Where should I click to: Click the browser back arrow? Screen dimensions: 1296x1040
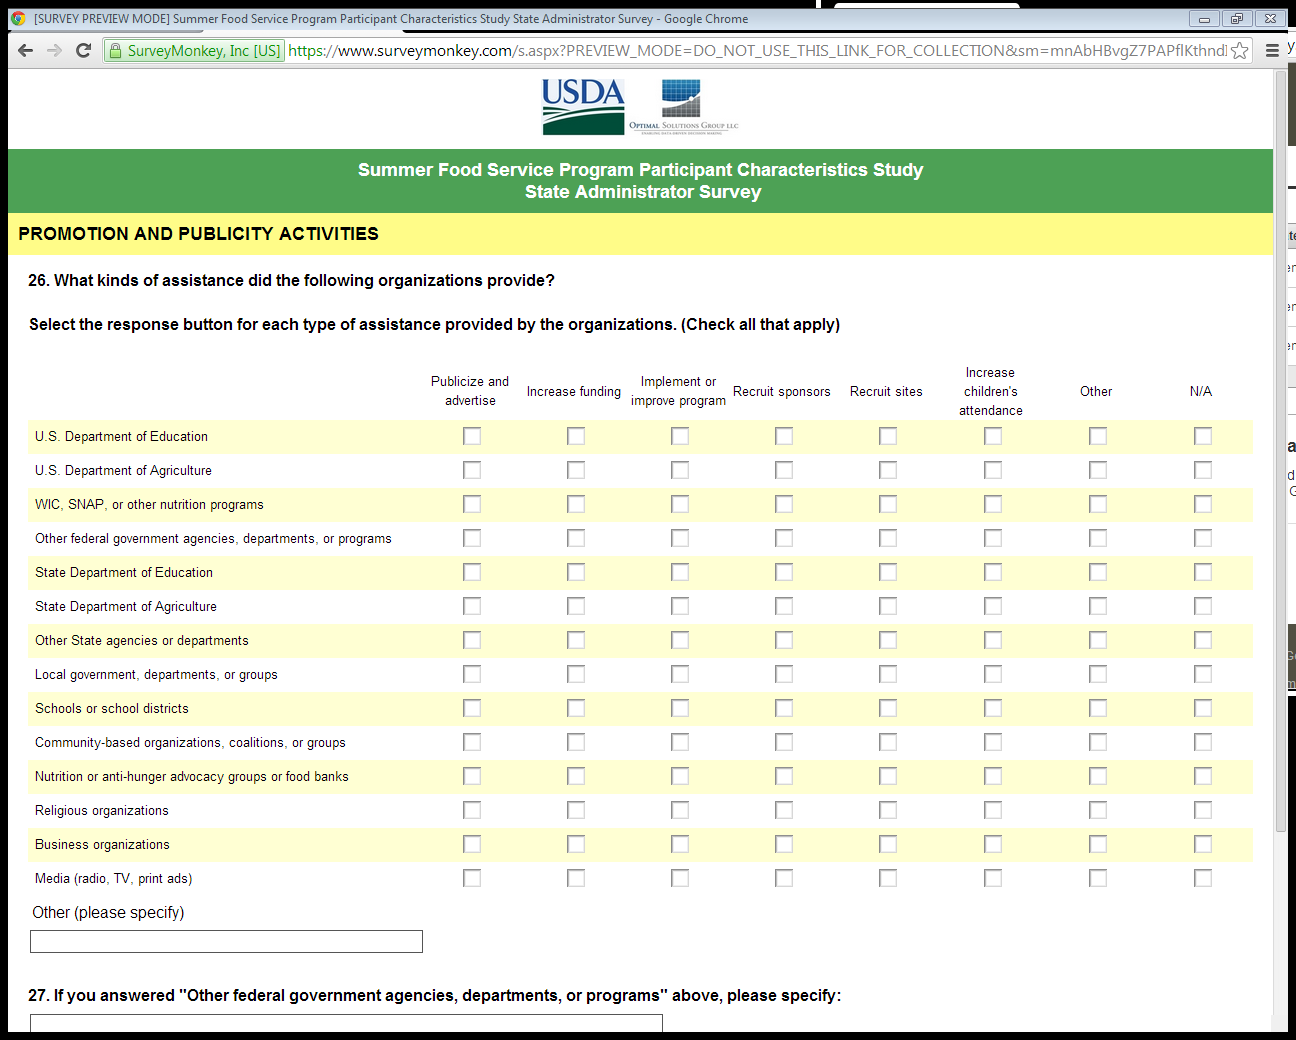pyautogui.click(x=26, y=50)
